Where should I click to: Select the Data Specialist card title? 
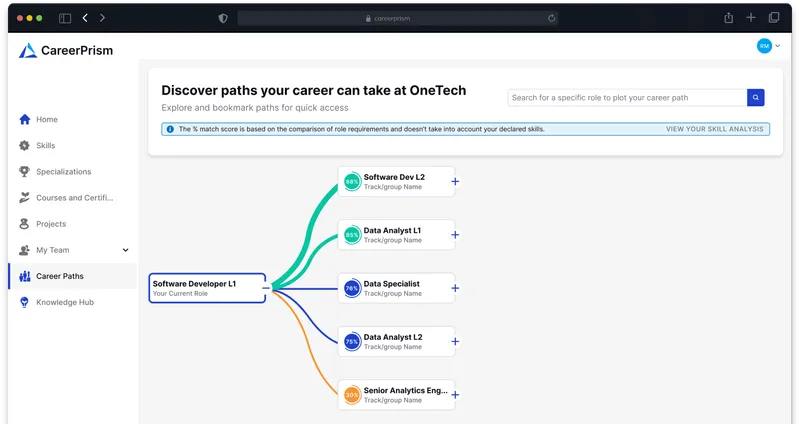(391, 284)
